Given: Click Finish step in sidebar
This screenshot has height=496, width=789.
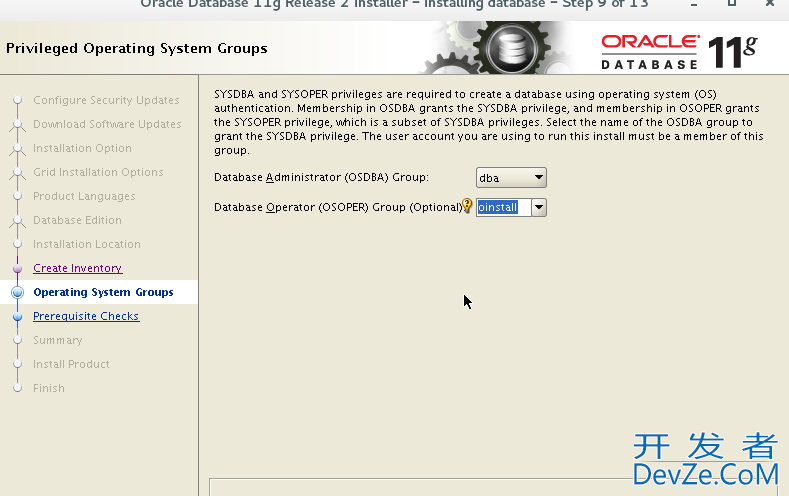Looking at the screenshot, I should (49, 388).
